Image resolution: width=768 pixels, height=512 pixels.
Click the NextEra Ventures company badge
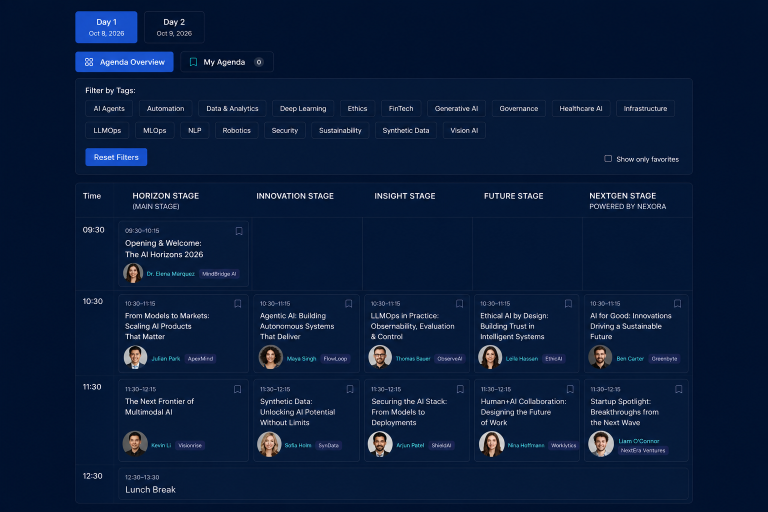coord(643,450)
